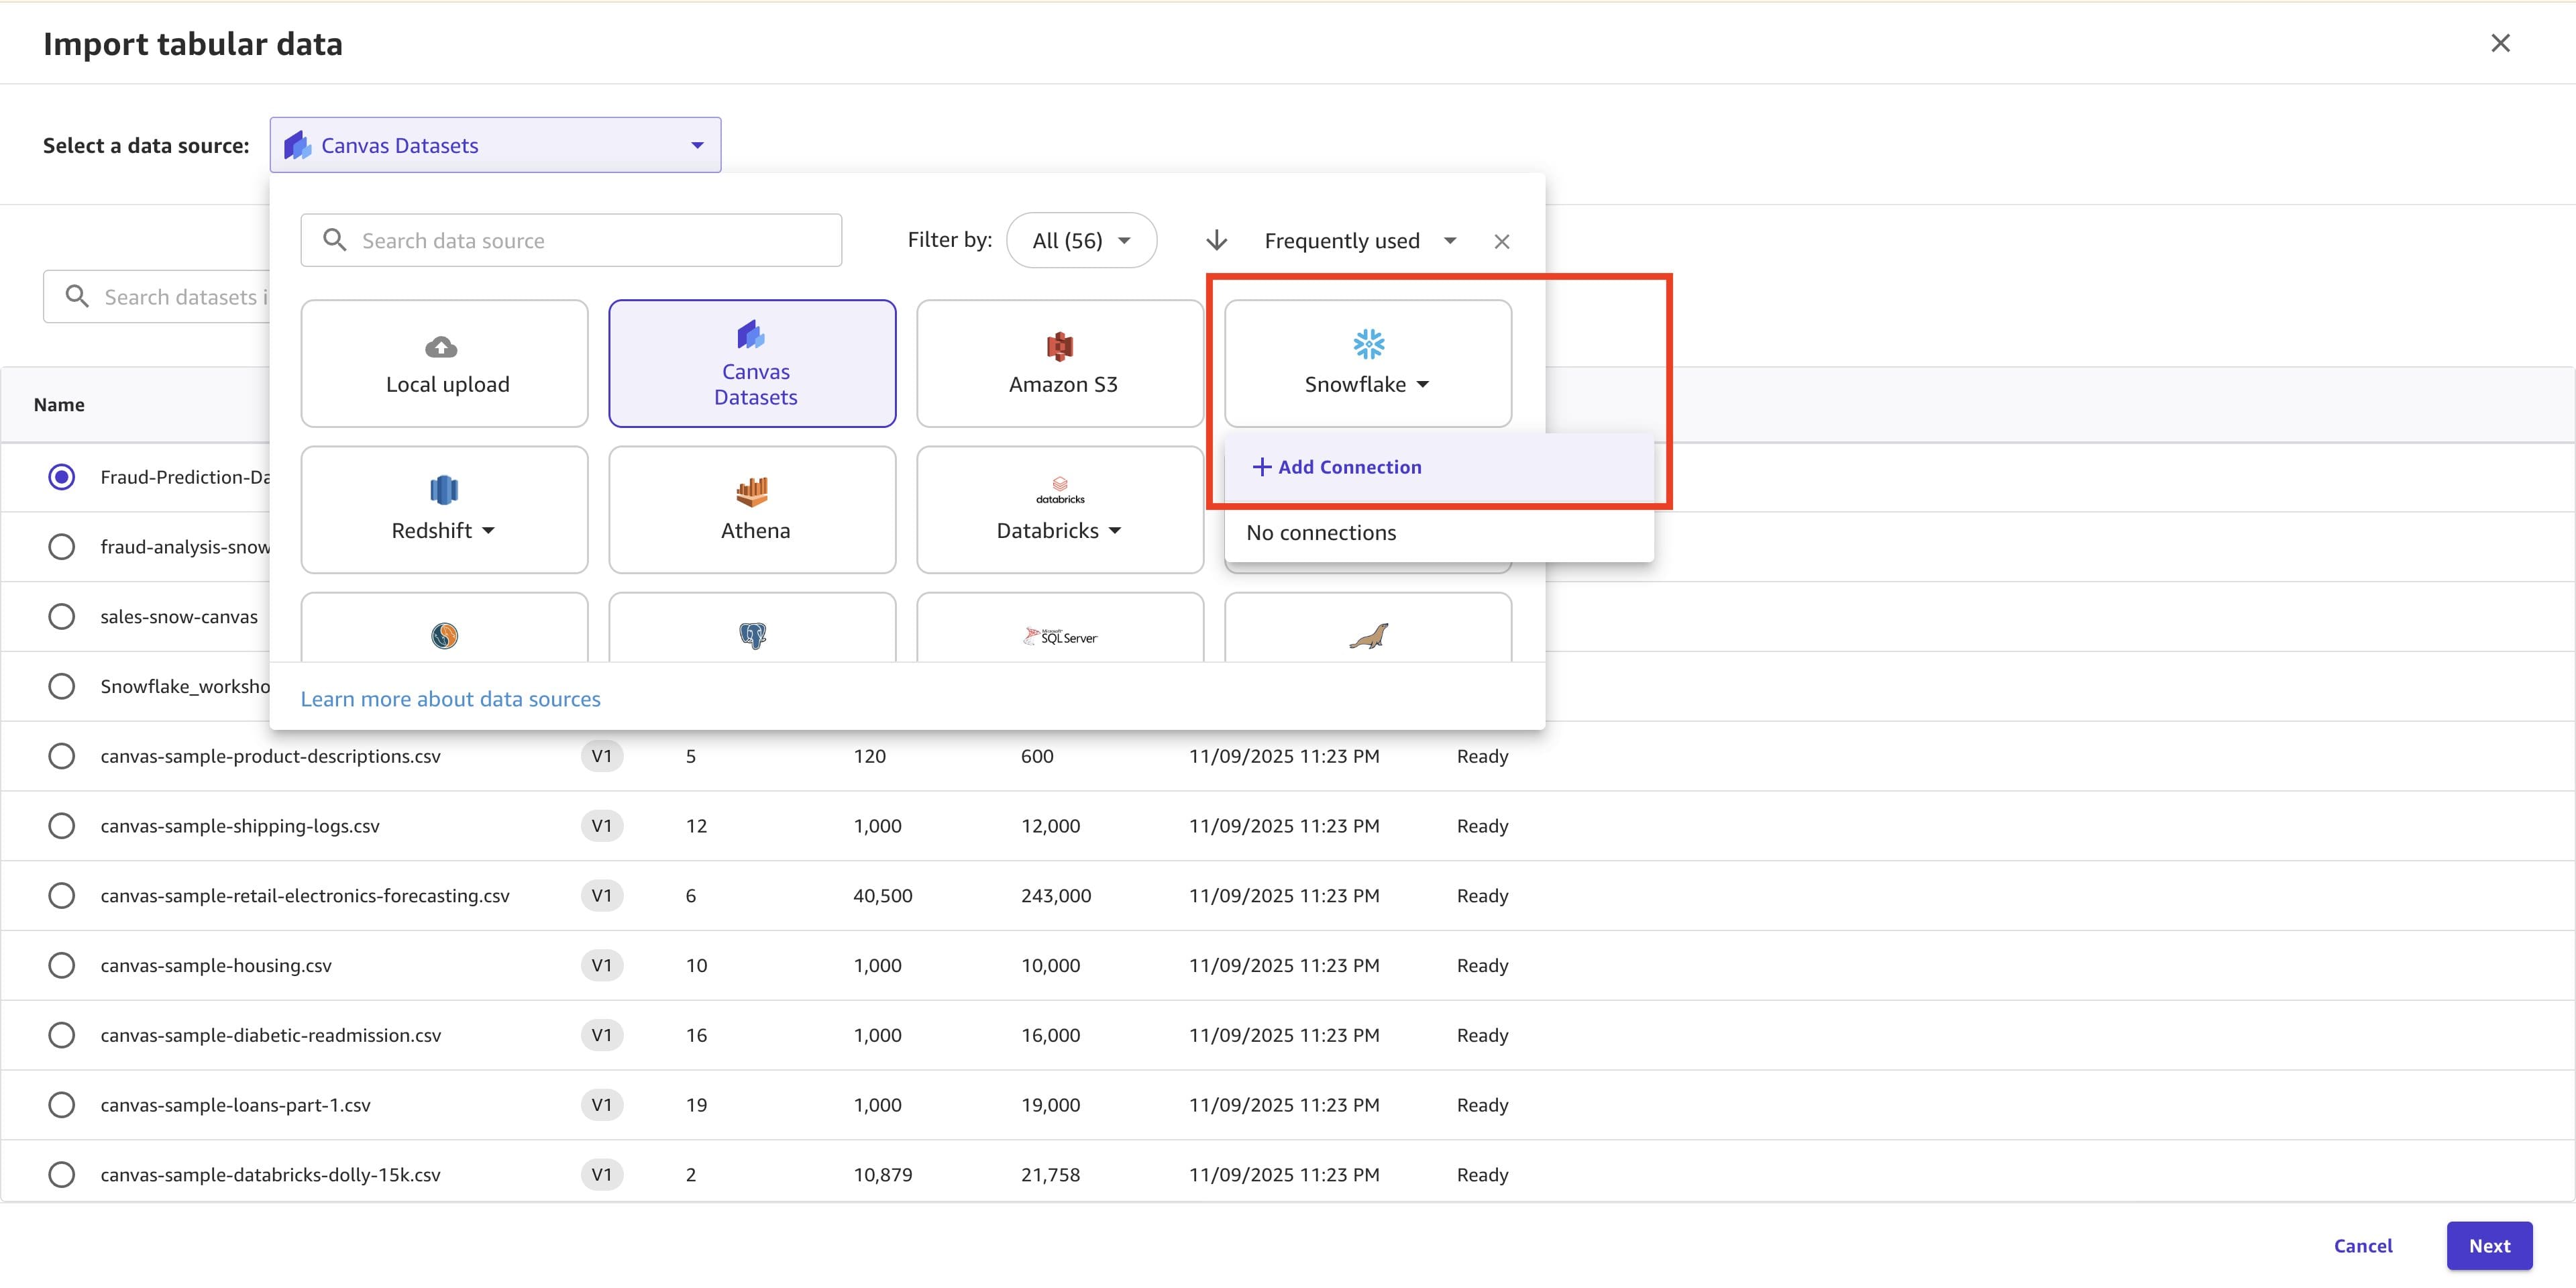The width and height of the screenshot is (2576, 1288).
Task: Pick the Amazon S3 data source
Action: click(x=1060, y=364)
